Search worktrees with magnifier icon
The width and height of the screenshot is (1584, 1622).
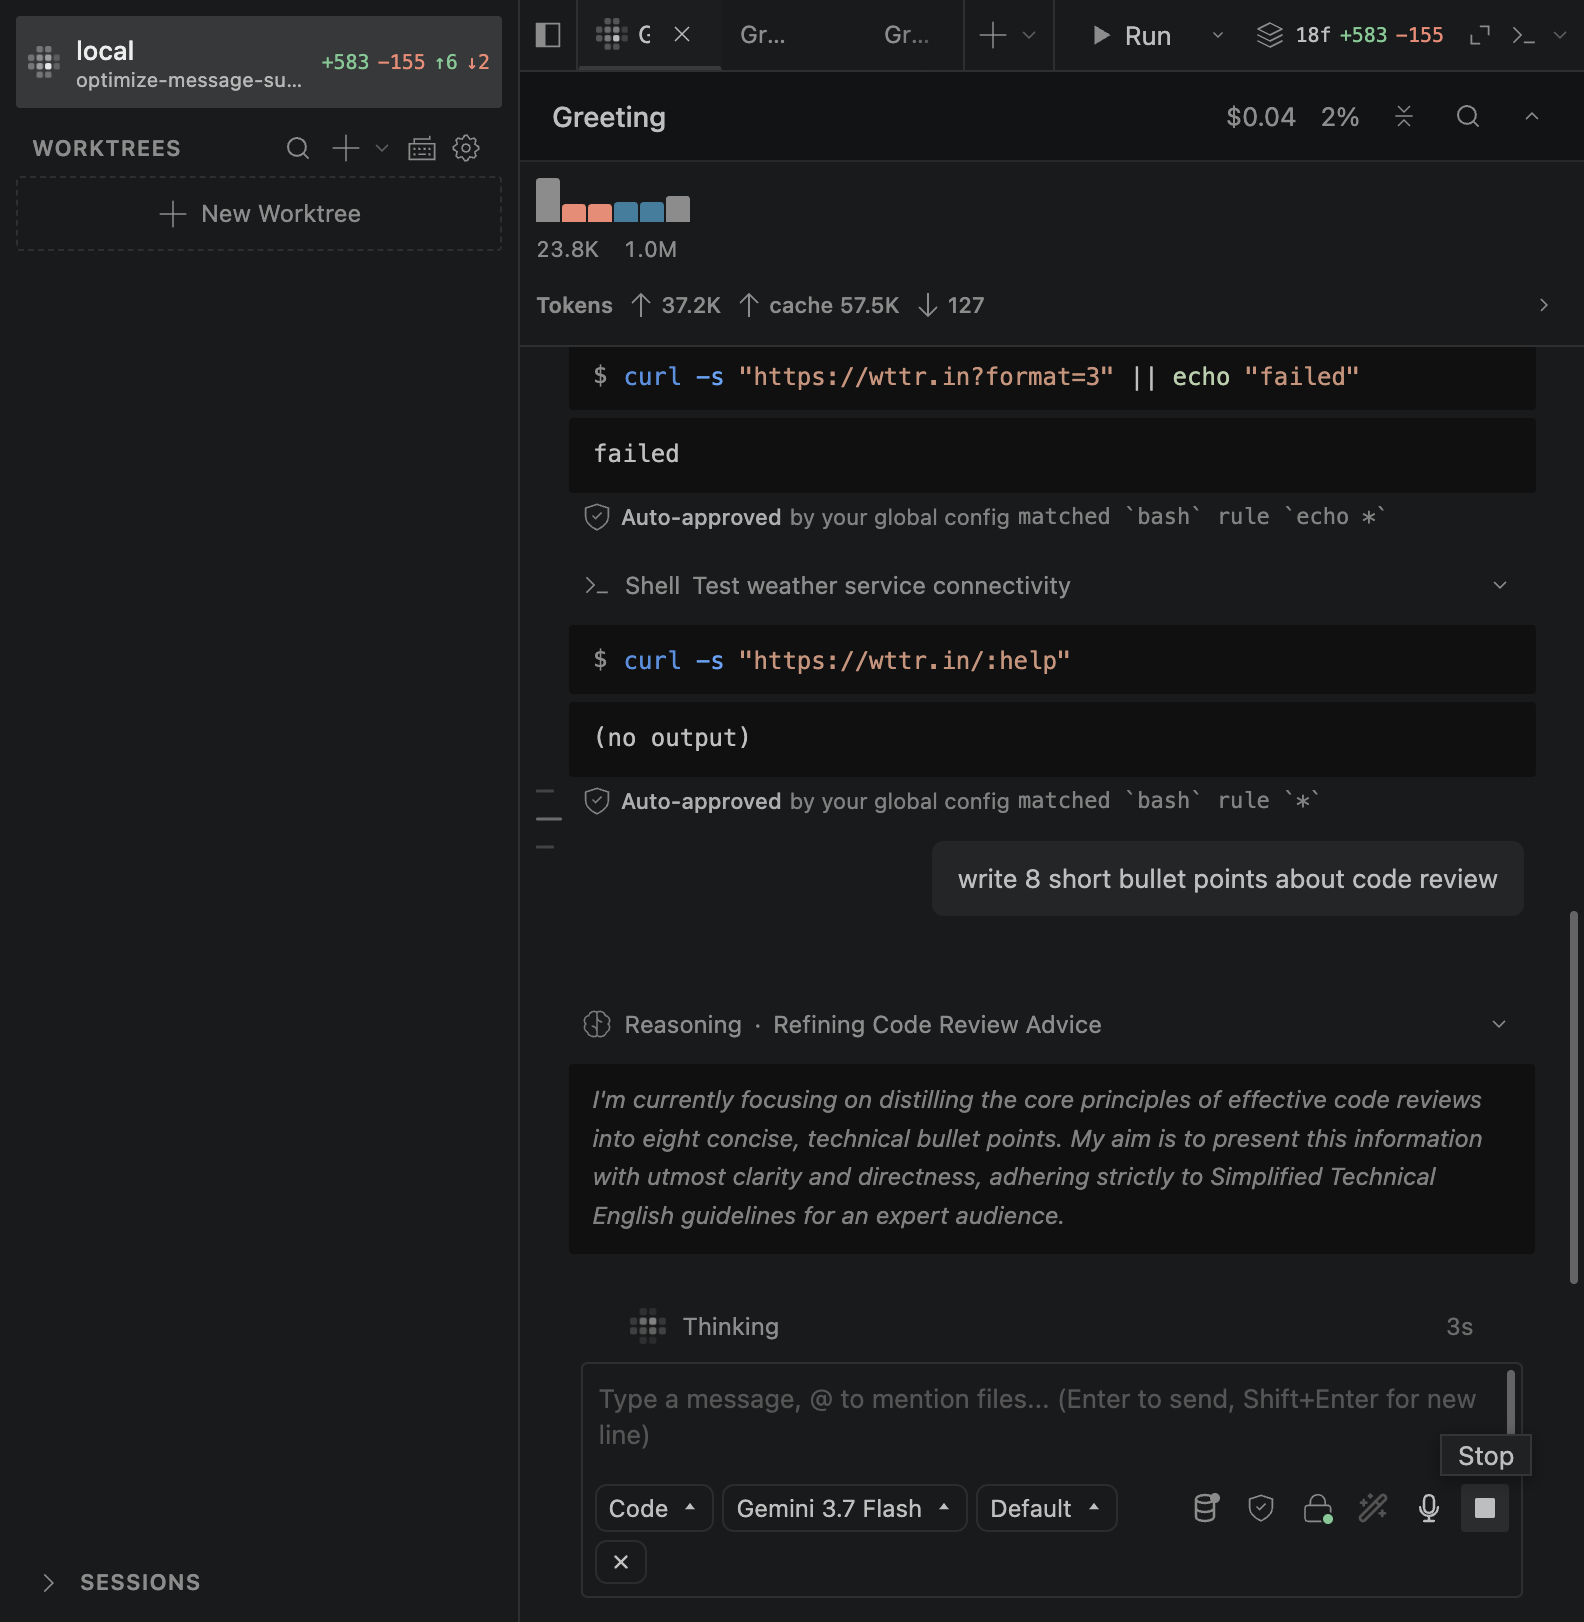[x=298, y=148]
